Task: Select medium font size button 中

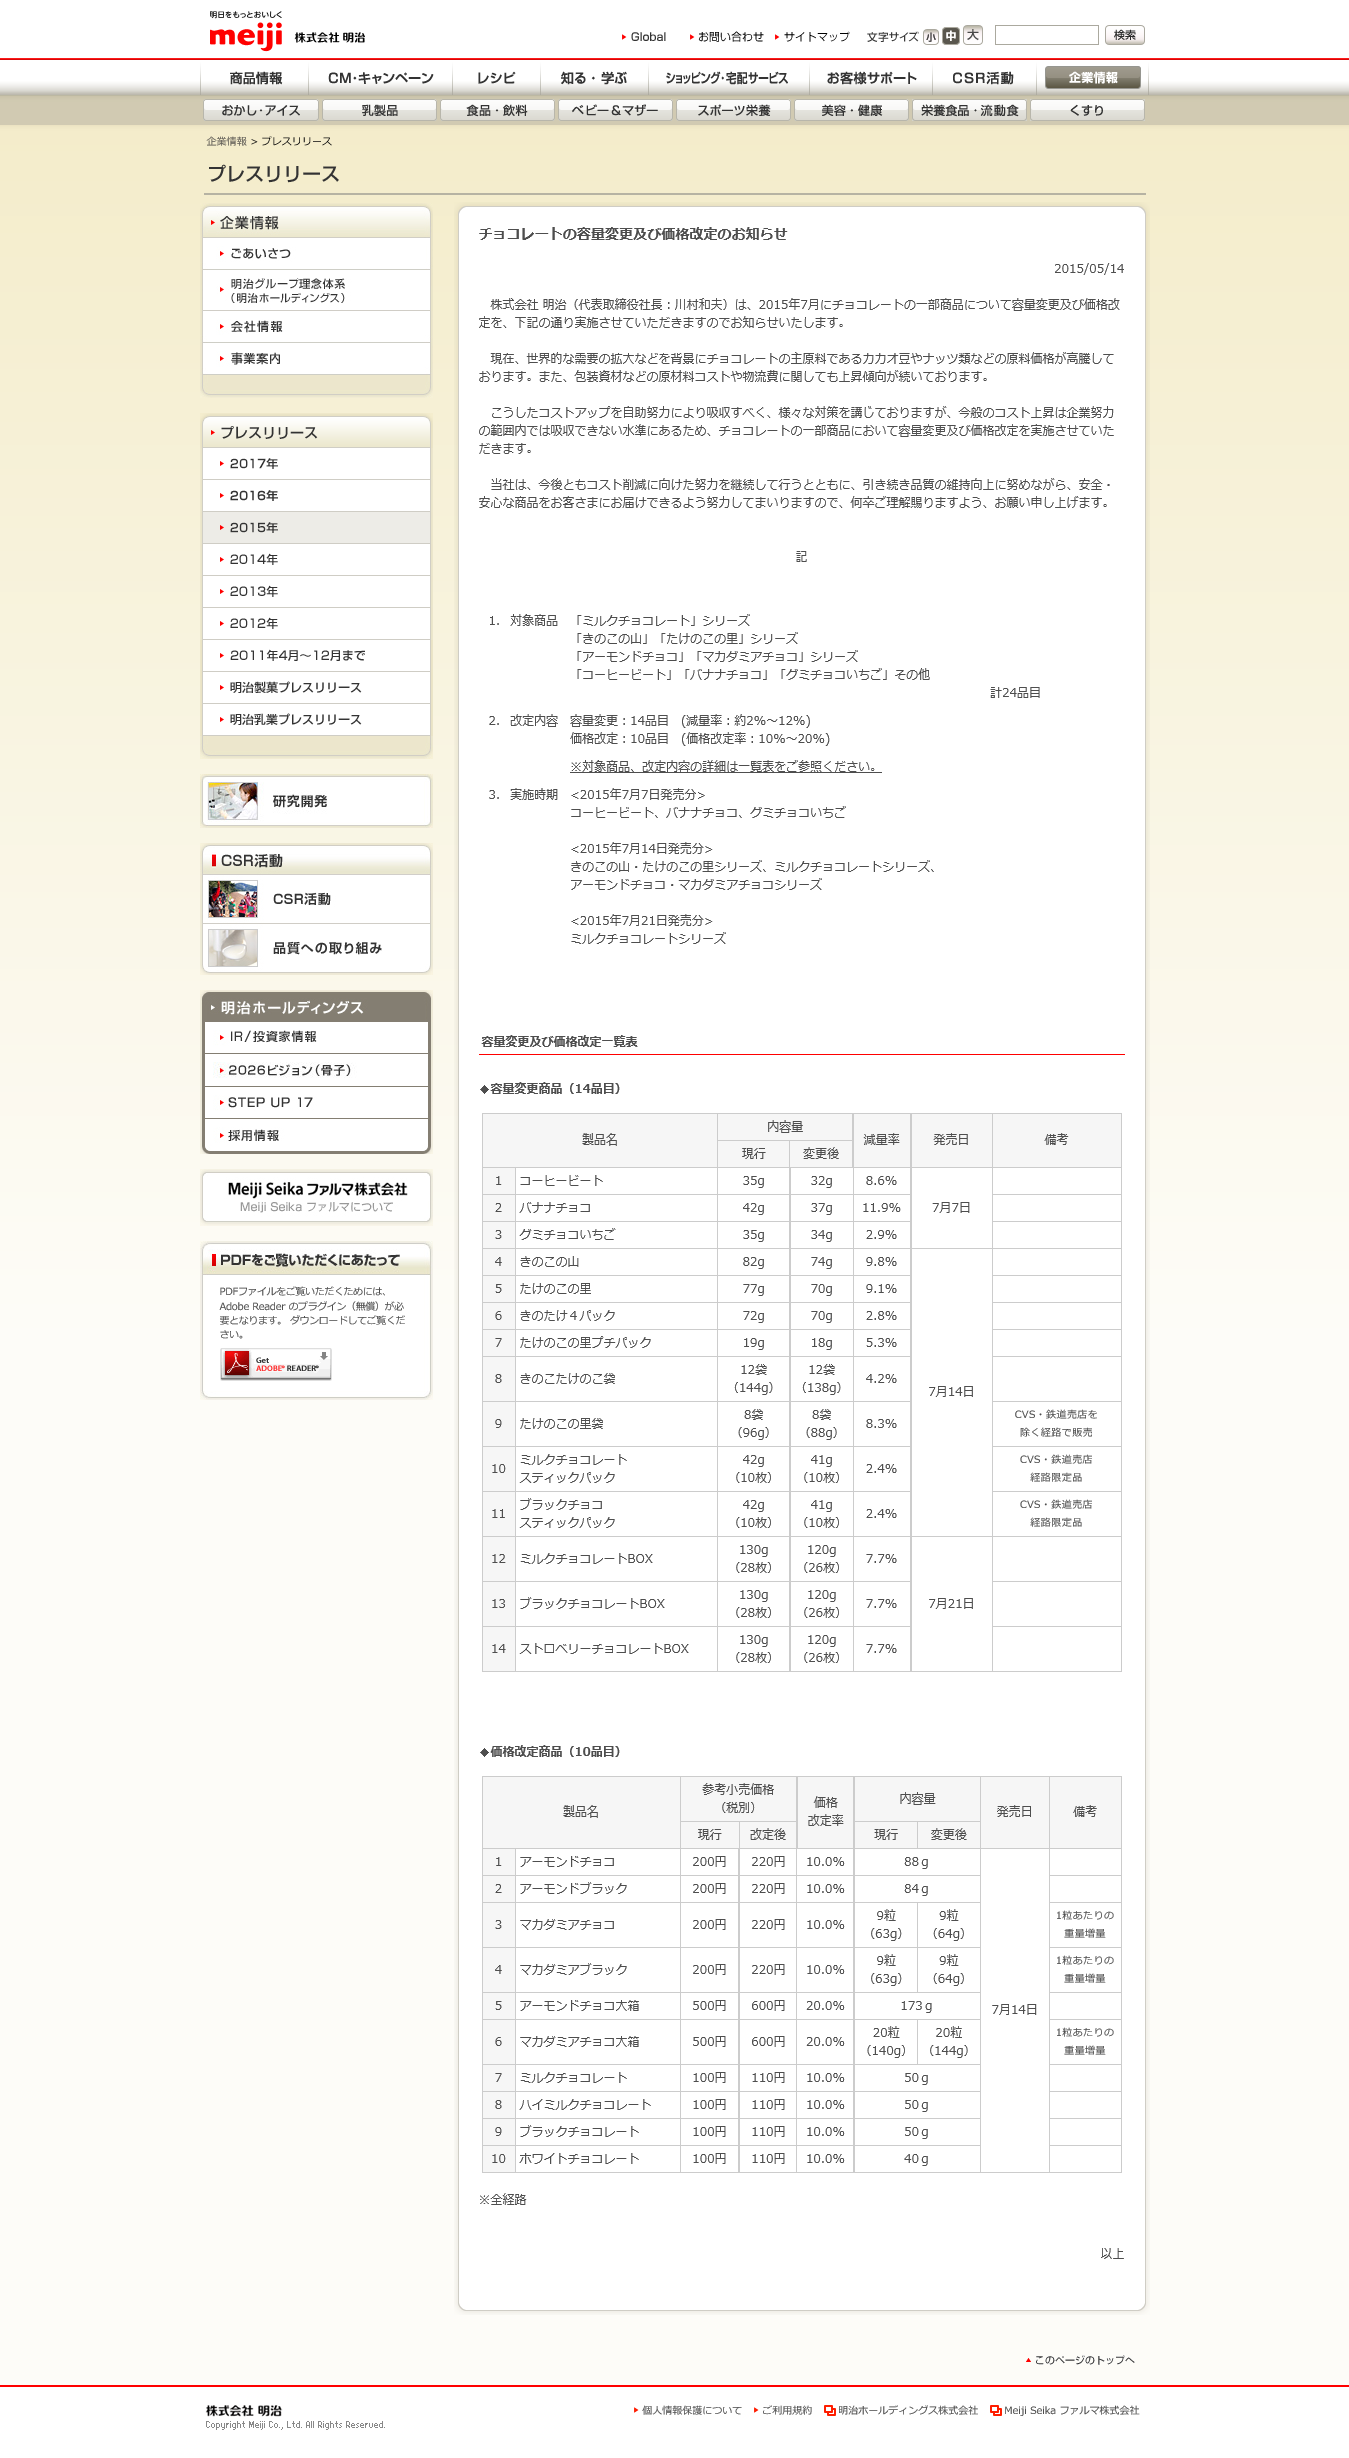Action: (951, 36)
